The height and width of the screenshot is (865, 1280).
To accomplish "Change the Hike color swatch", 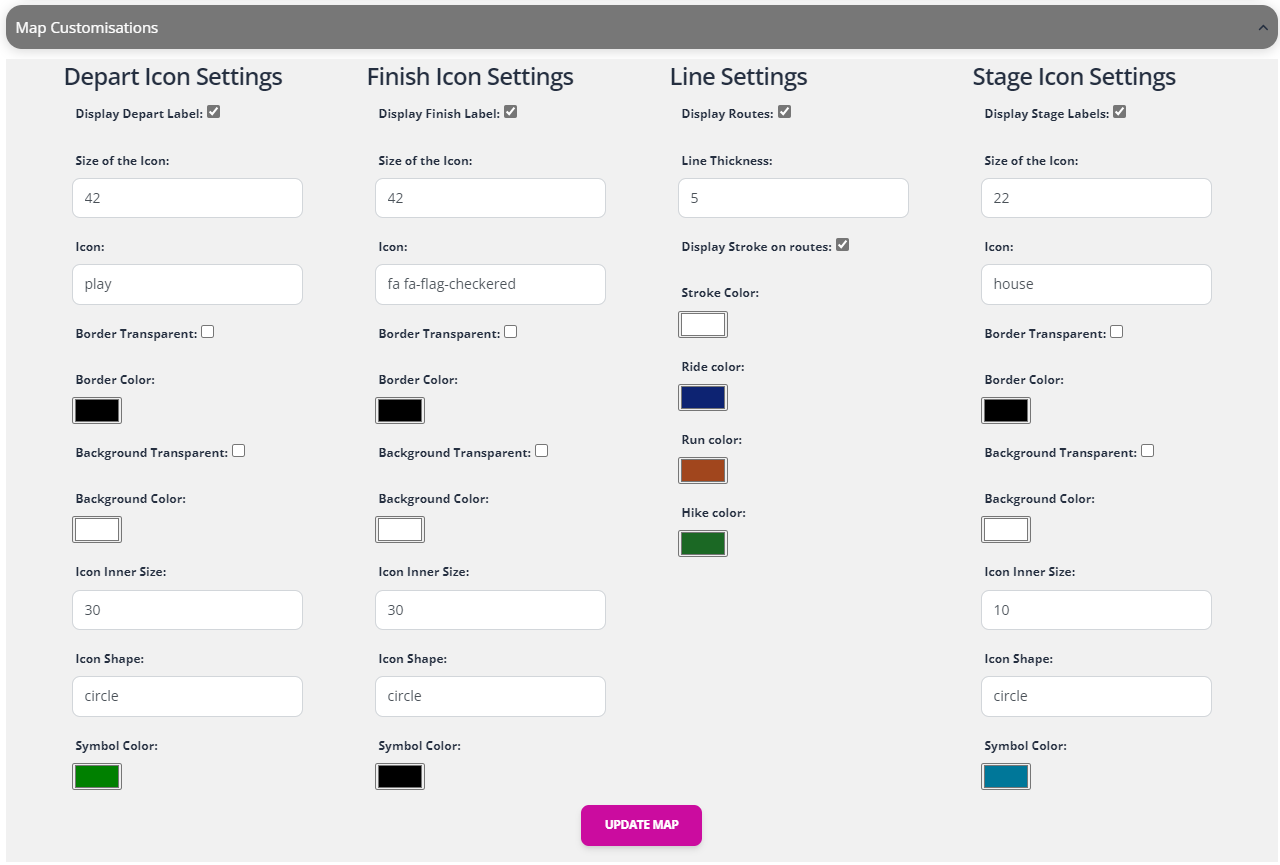I will [x=703, y=543].
